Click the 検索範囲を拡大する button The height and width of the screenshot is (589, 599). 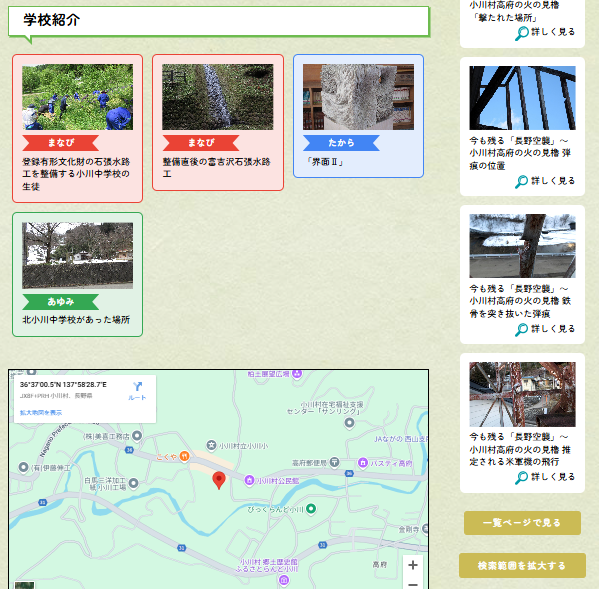[x=522, y=565]
